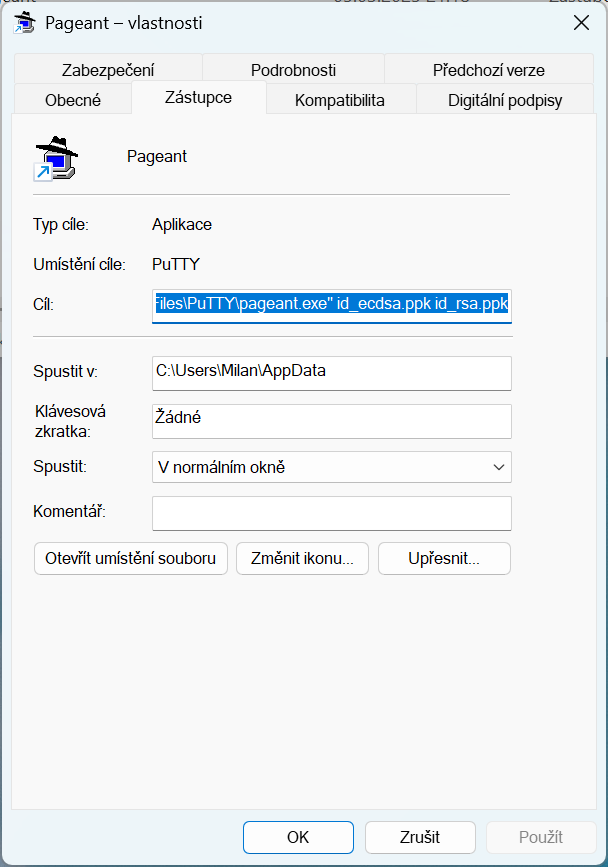Click the Pageant shortcut icon with hat
Viewport: 608px width, 867px height.
tap(56, 158)
